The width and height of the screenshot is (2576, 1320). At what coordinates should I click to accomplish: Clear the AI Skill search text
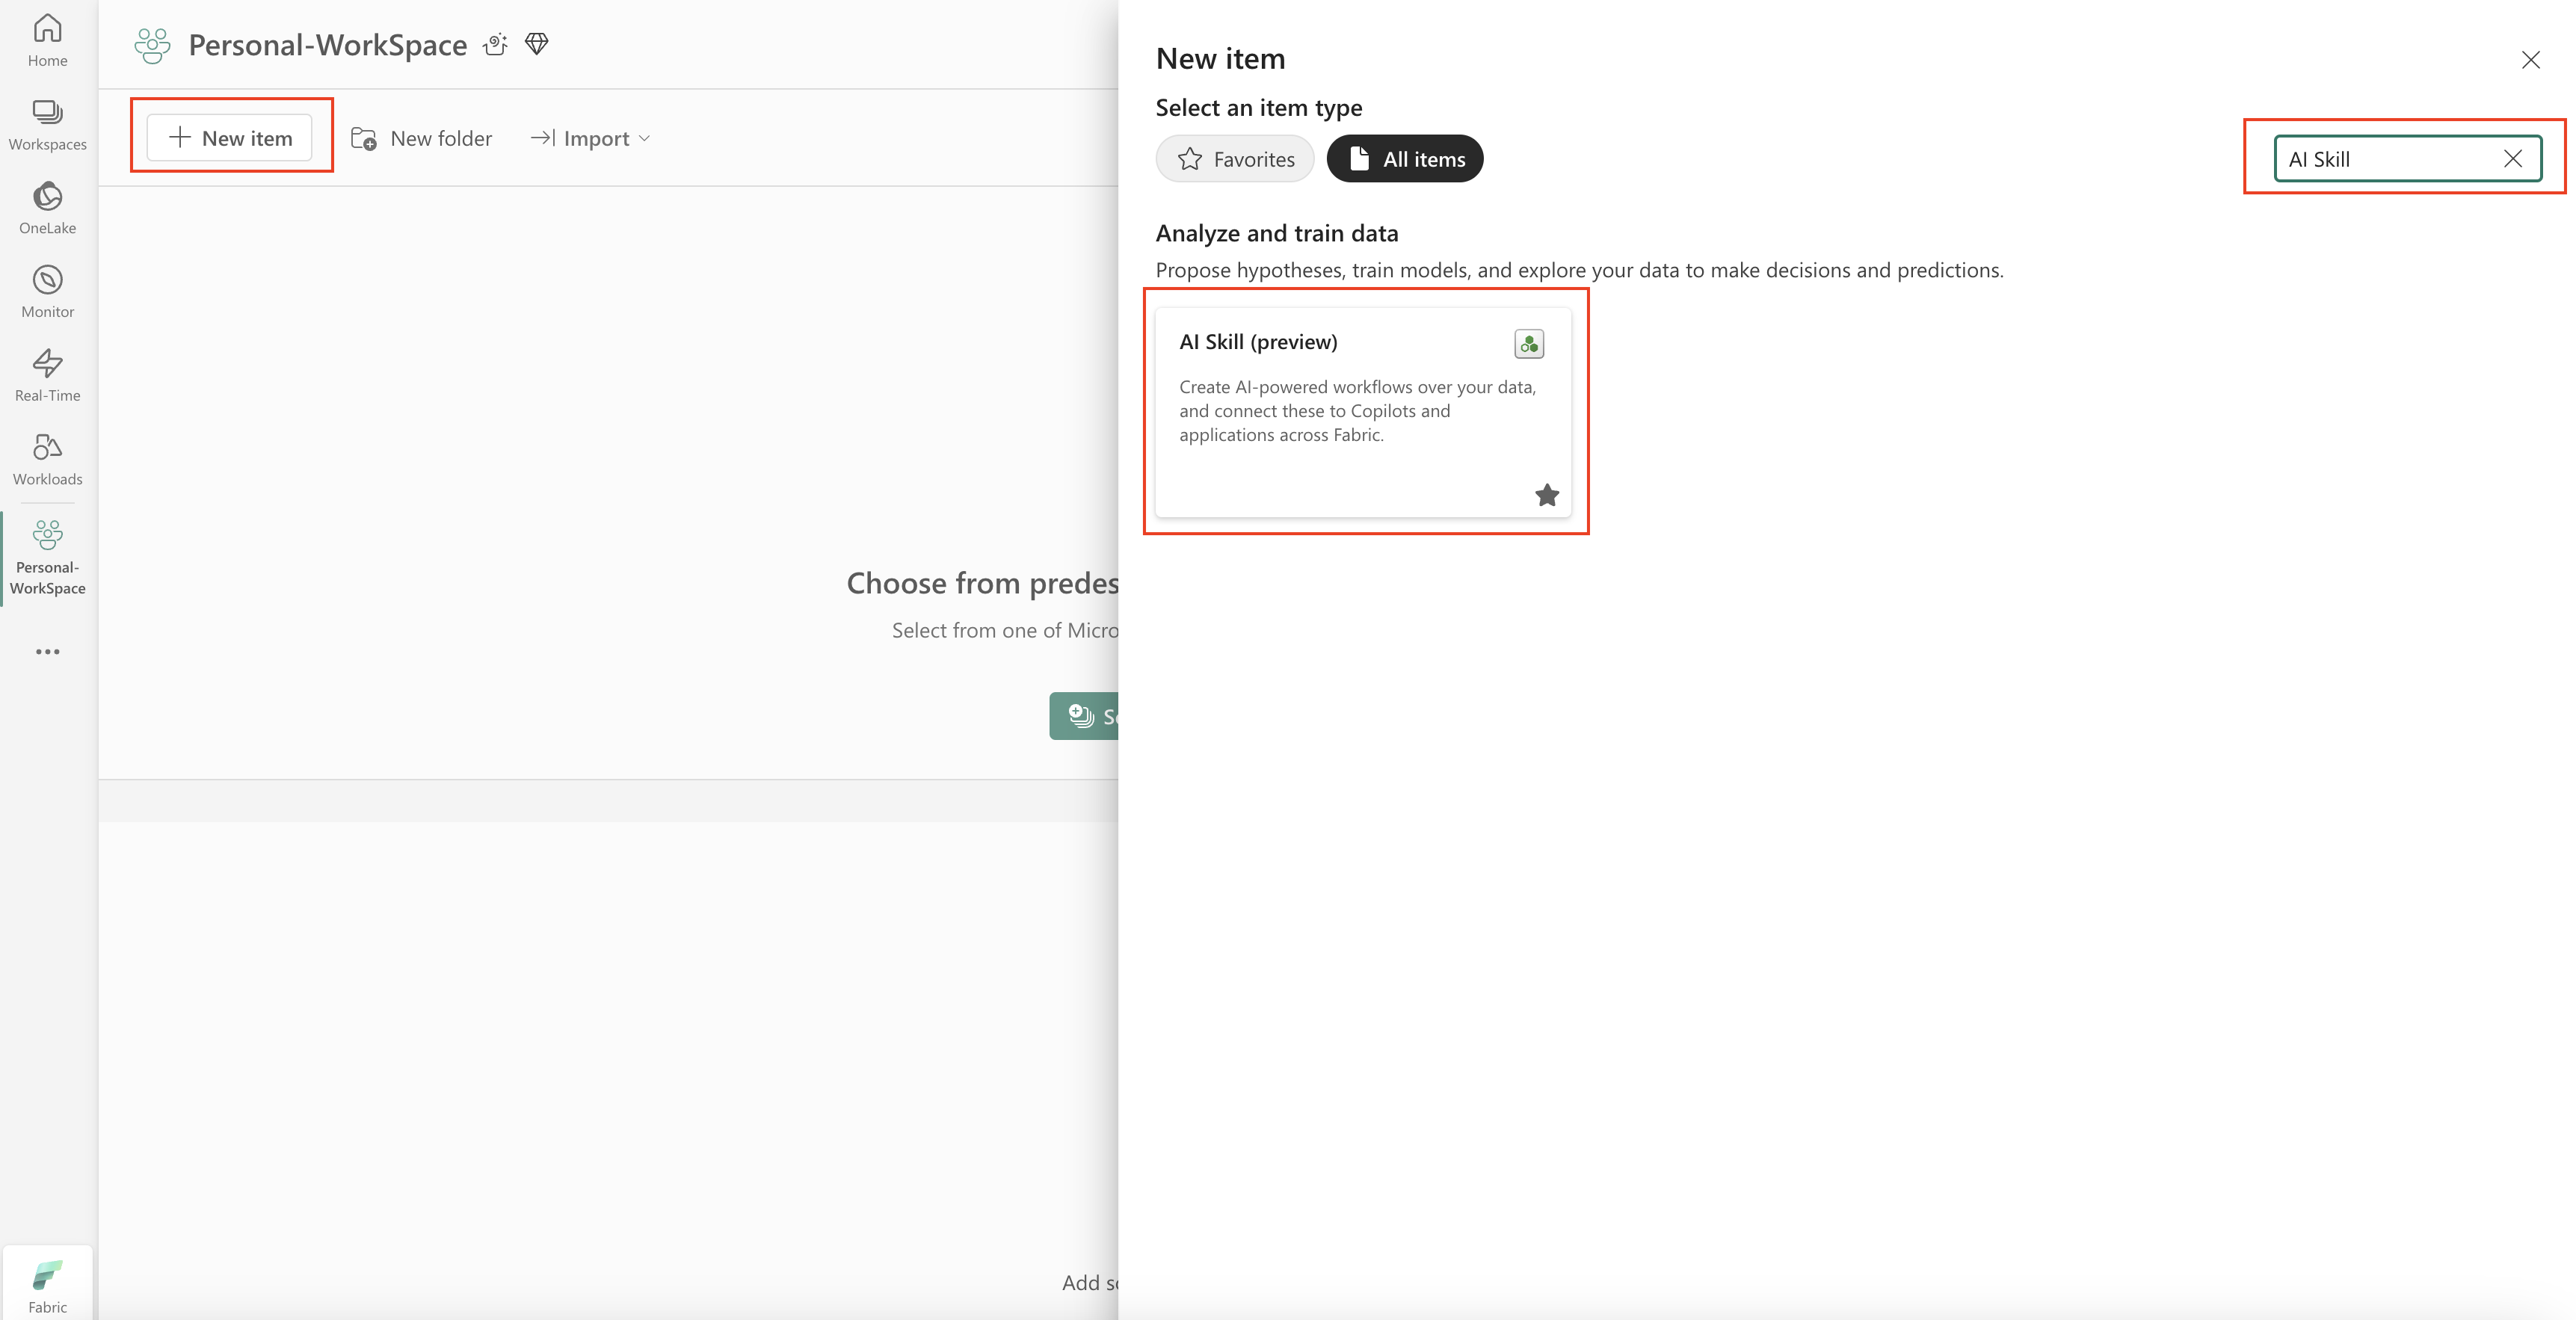click(2512, 159)
